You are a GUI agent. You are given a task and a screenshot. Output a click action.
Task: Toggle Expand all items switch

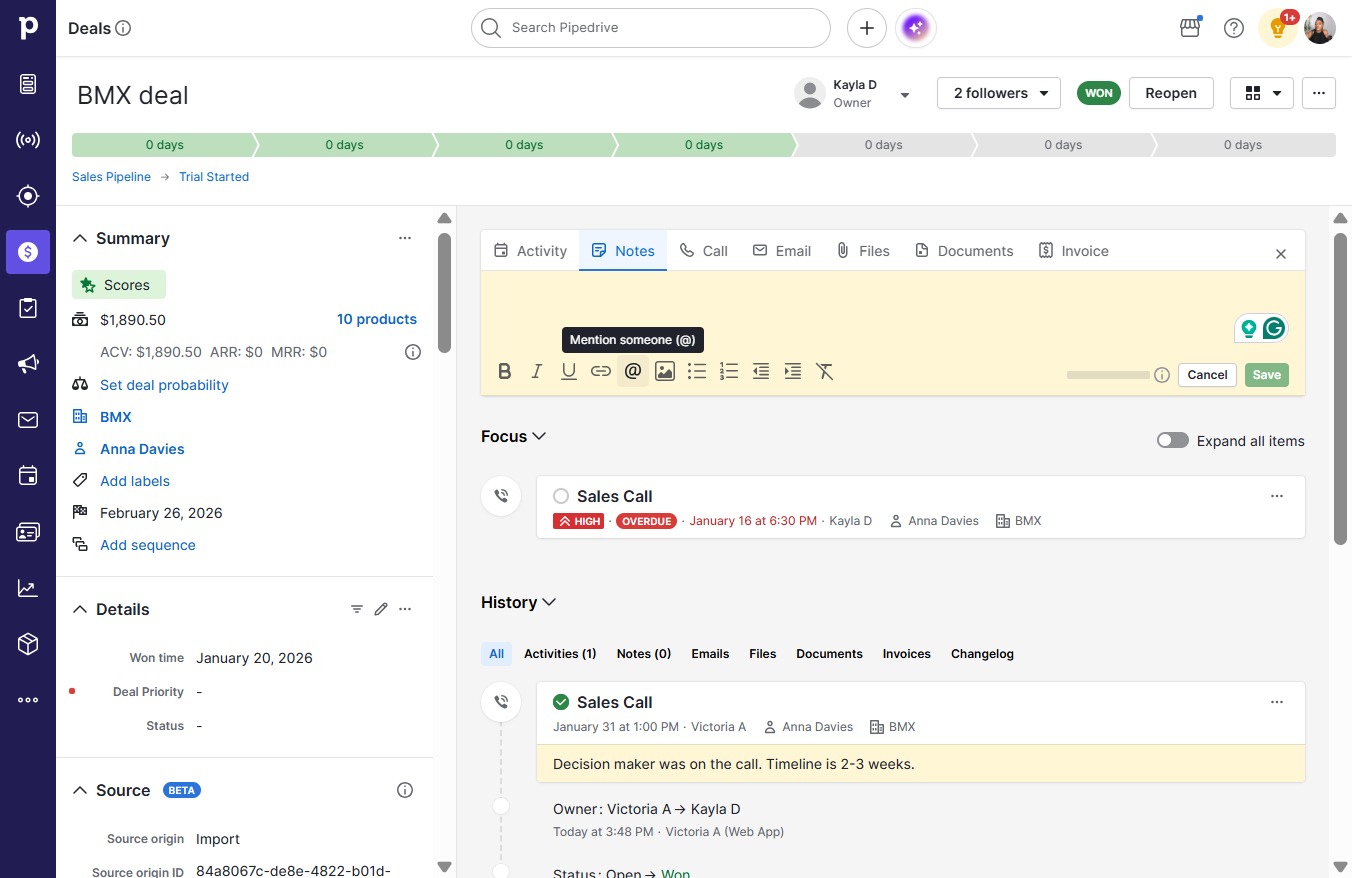click(x=1173, y=441)
